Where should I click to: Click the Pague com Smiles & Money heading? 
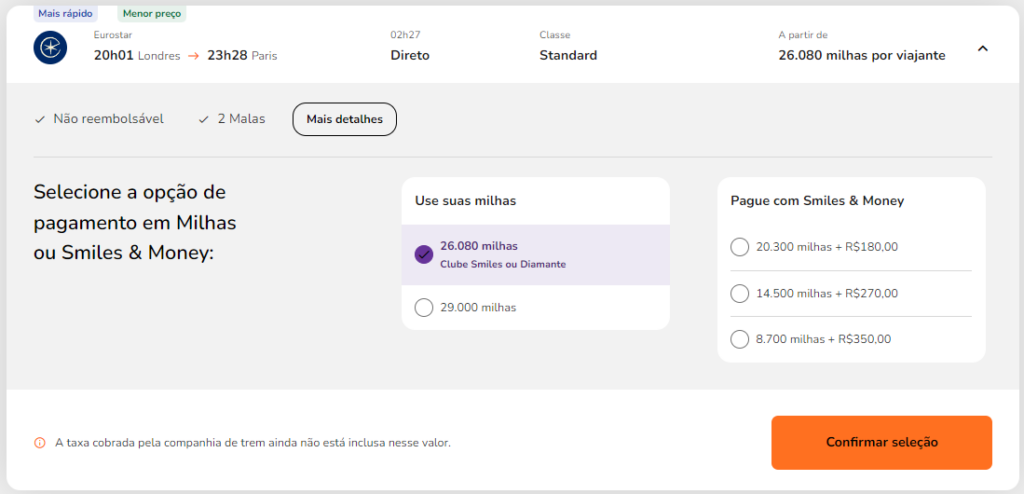pos(817,201)
